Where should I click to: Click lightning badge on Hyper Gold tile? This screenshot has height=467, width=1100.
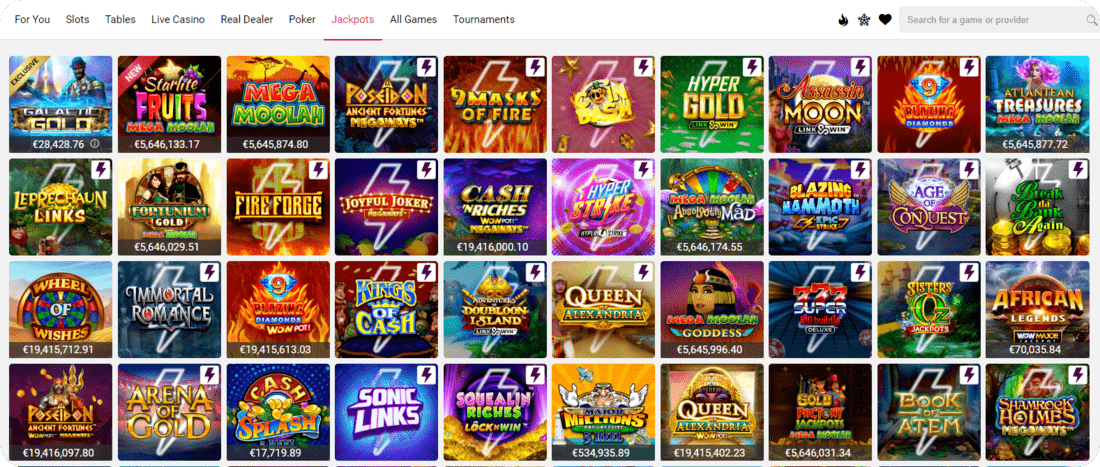(753, 67)
